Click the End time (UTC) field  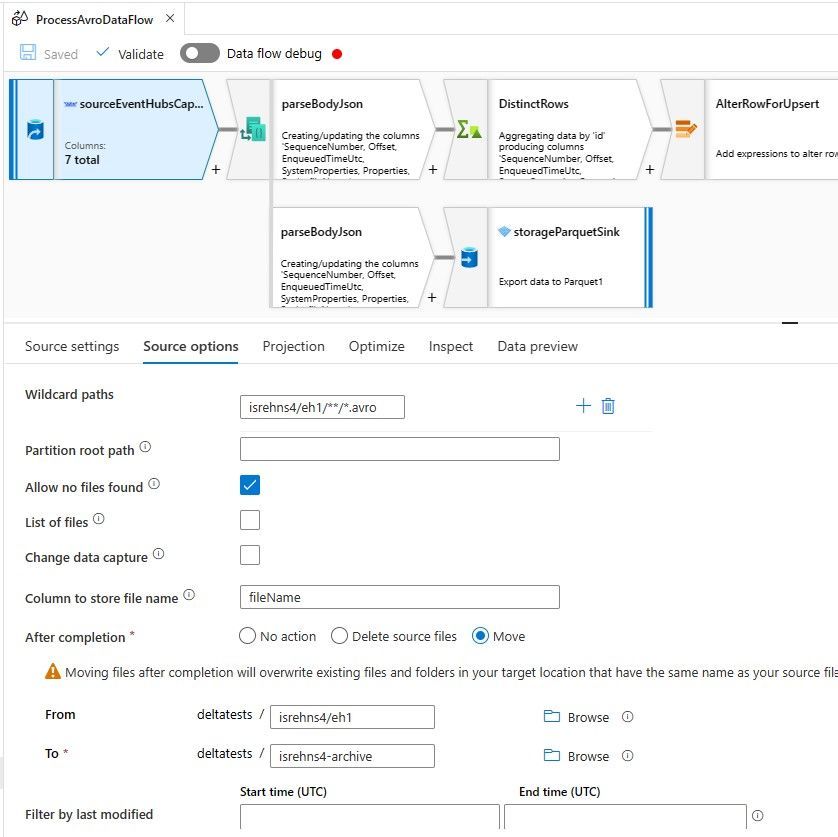[625, 816]
